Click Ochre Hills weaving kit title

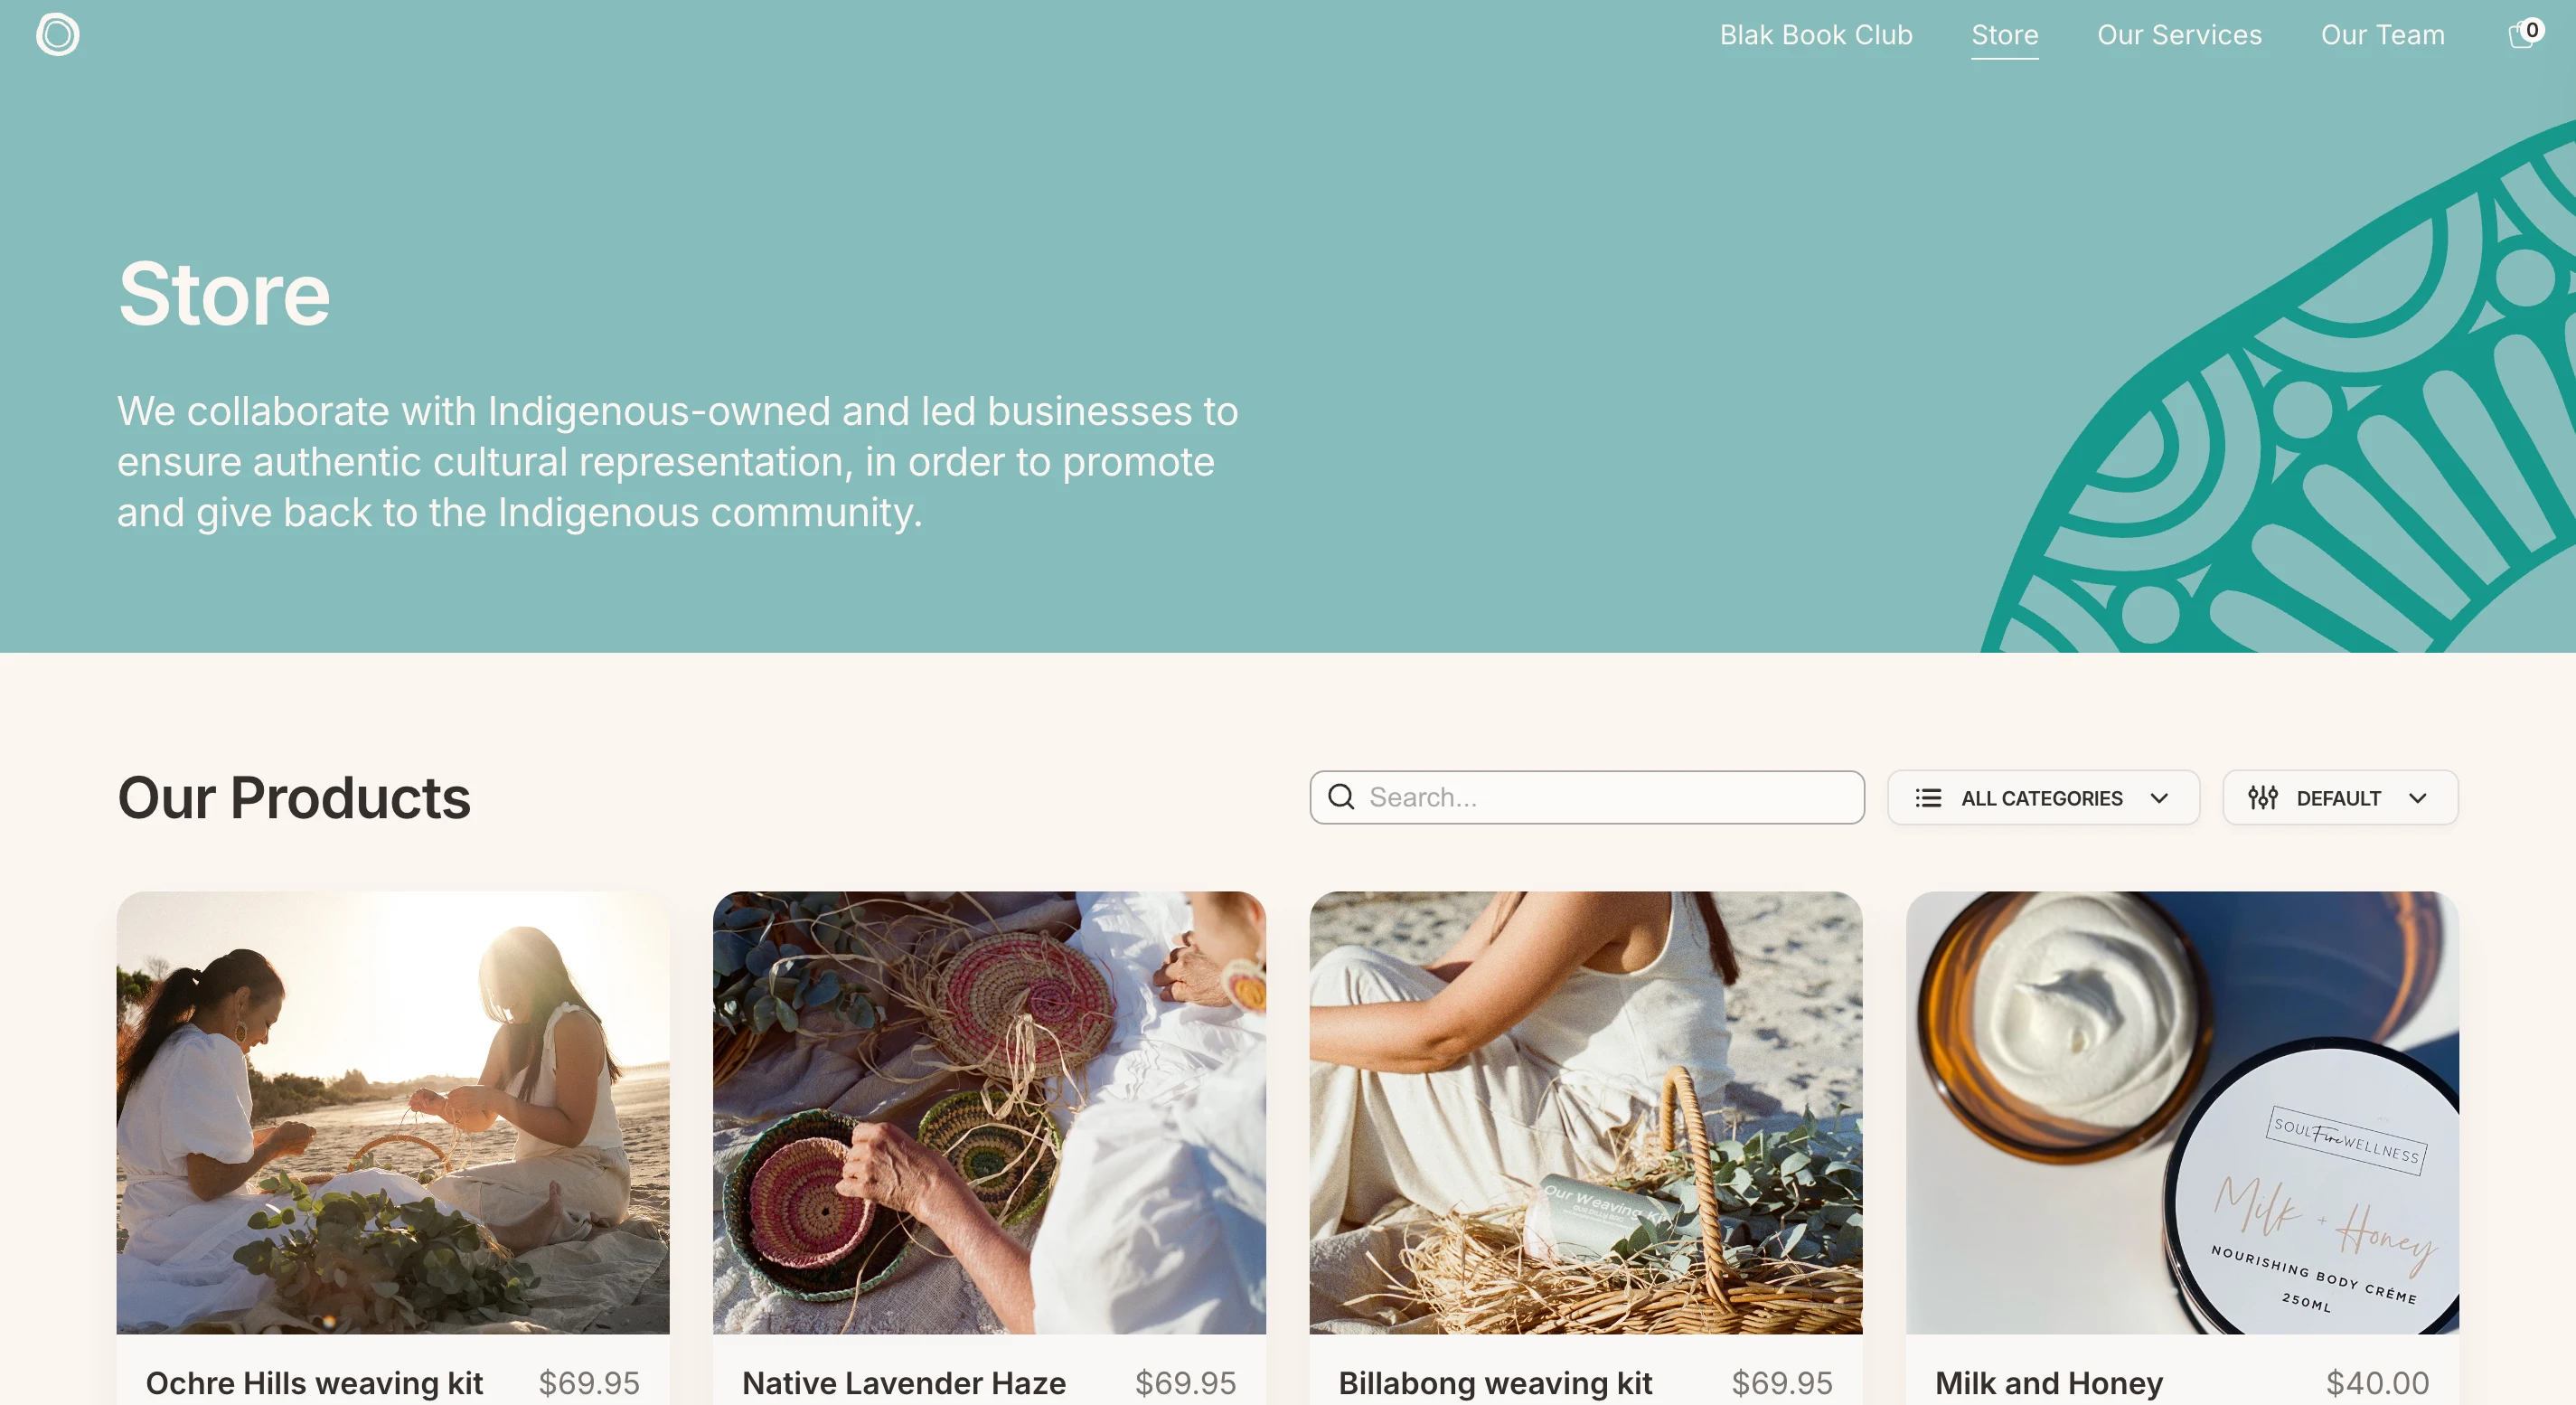pyautogui.click(x=314, y=1383)
